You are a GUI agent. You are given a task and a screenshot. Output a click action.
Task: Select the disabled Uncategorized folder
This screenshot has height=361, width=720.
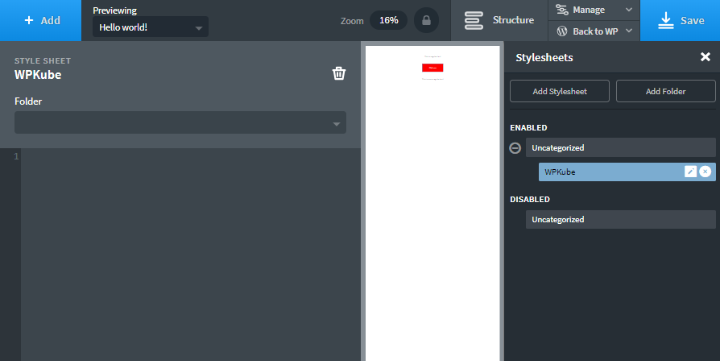click(x=620, y=219)
